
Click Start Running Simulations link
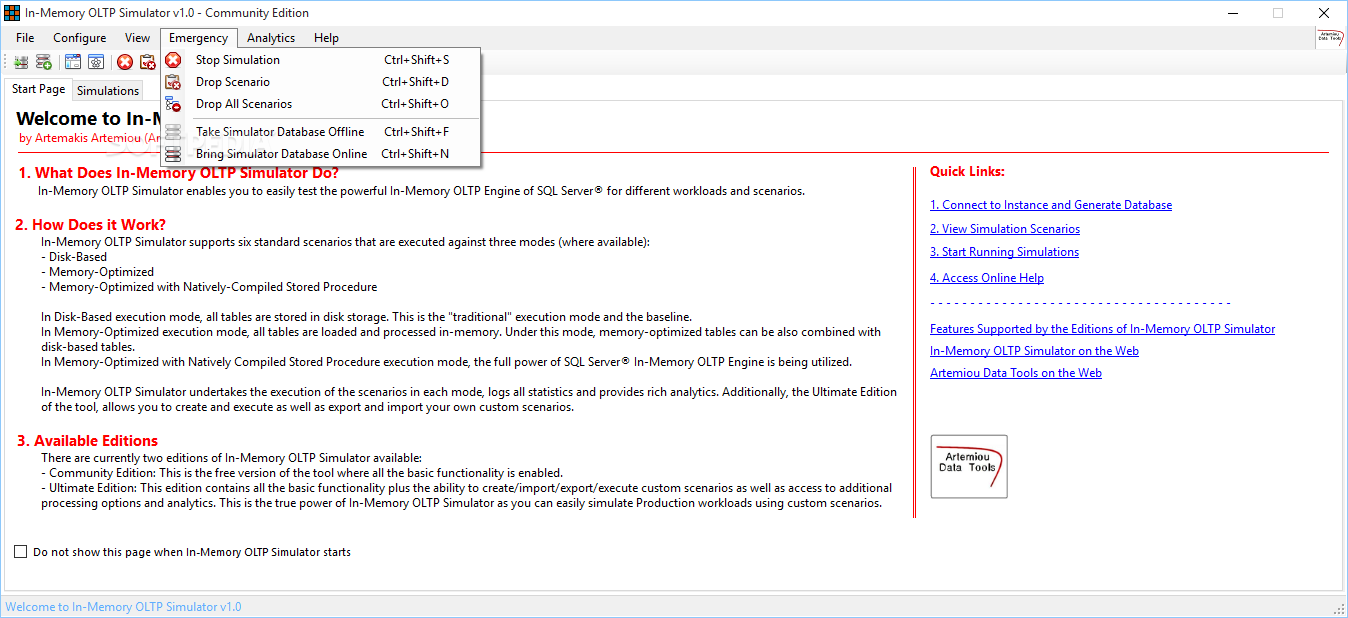tap(1004, 252)
